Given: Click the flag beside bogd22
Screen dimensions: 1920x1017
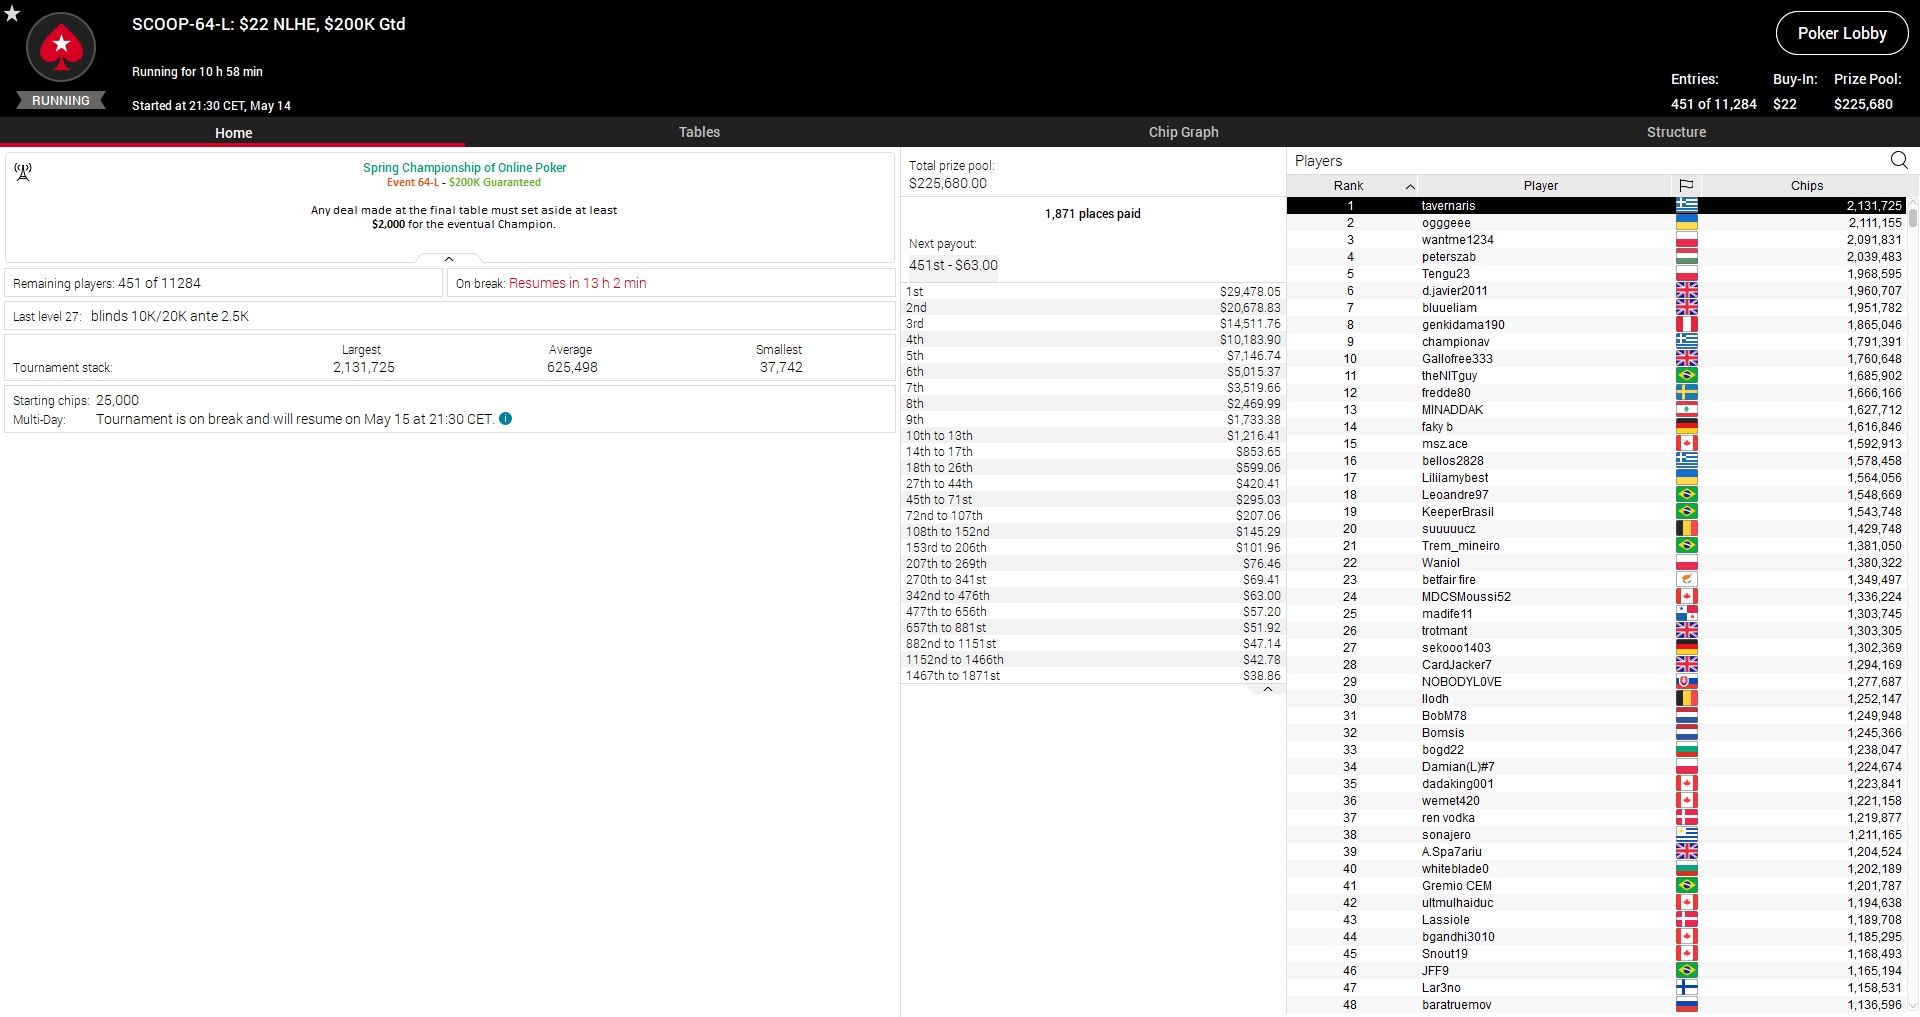Looking at the screenshot, I should 1687,749.
